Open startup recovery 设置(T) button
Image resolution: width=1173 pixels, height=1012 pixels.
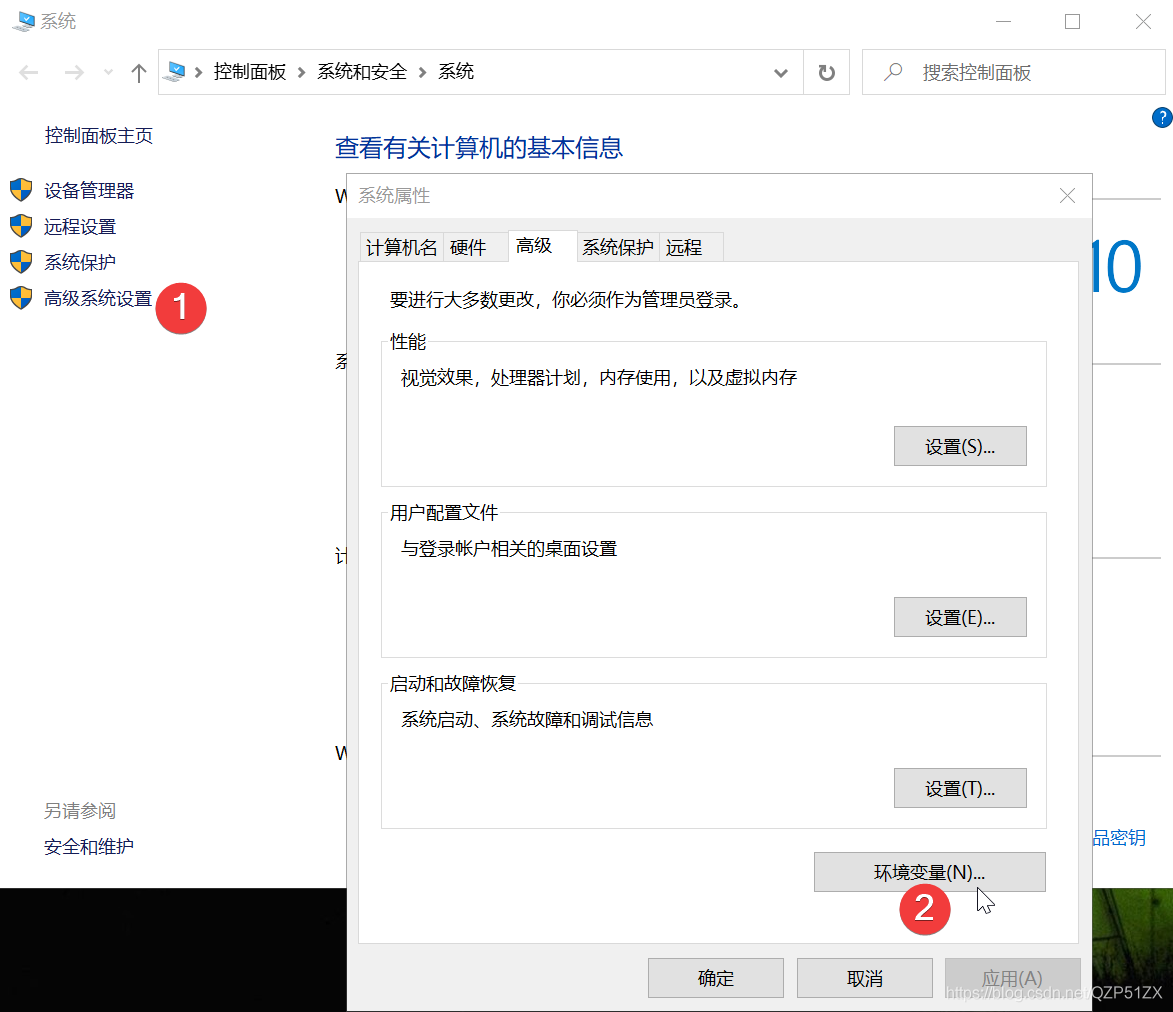pos(960,788)
